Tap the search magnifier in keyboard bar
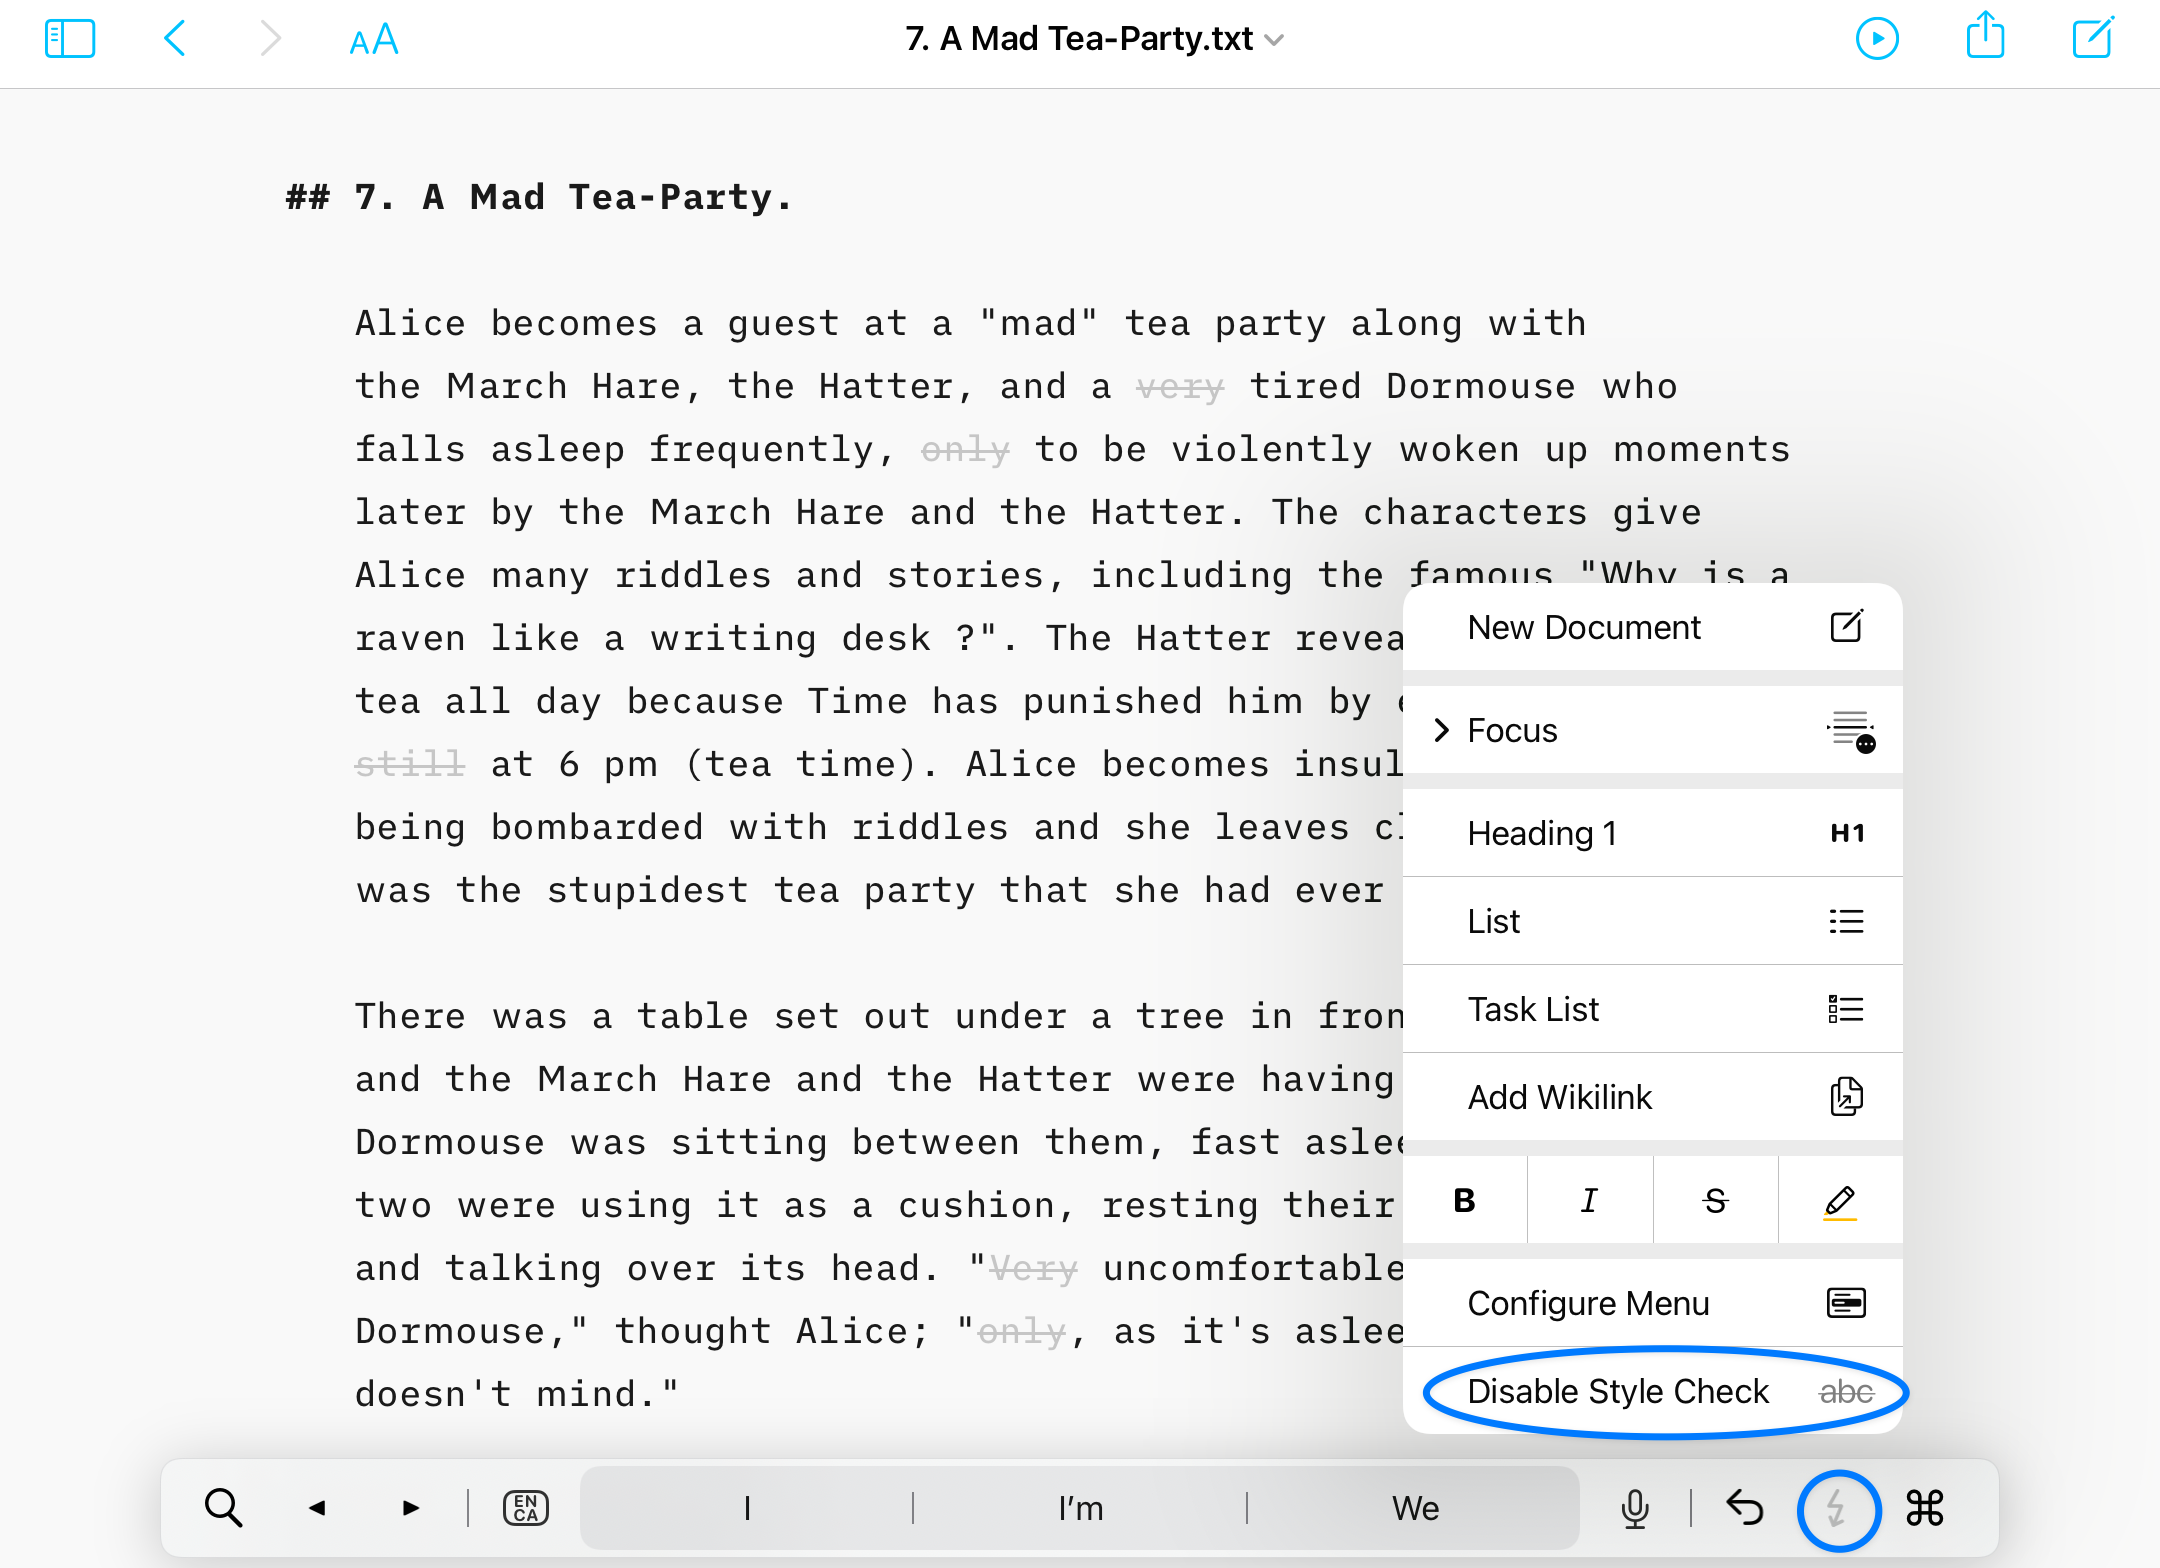The height and width of the screenshot is (1568, 2160). 223,1508
